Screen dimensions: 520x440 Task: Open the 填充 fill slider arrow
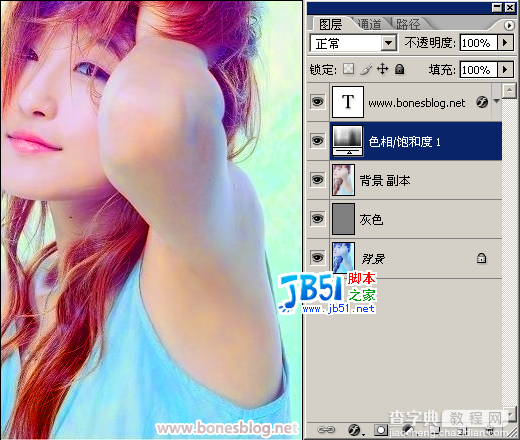506,70
